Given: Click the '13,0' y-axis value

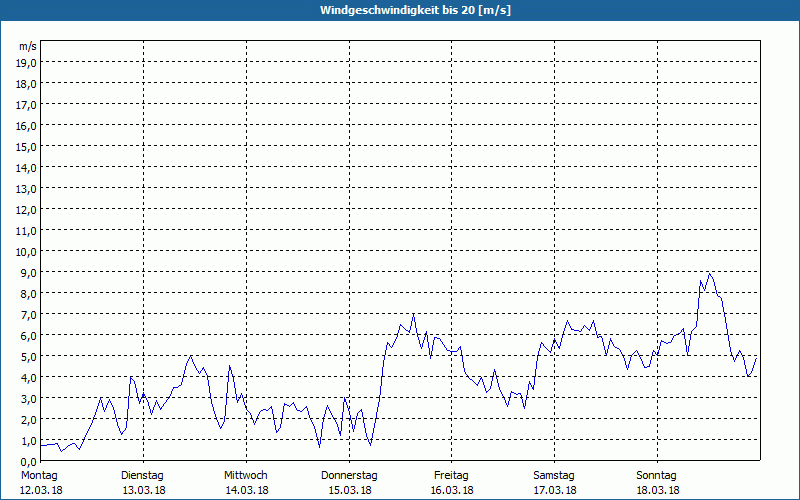Looking at the screenshot, I should click(27, 189).
